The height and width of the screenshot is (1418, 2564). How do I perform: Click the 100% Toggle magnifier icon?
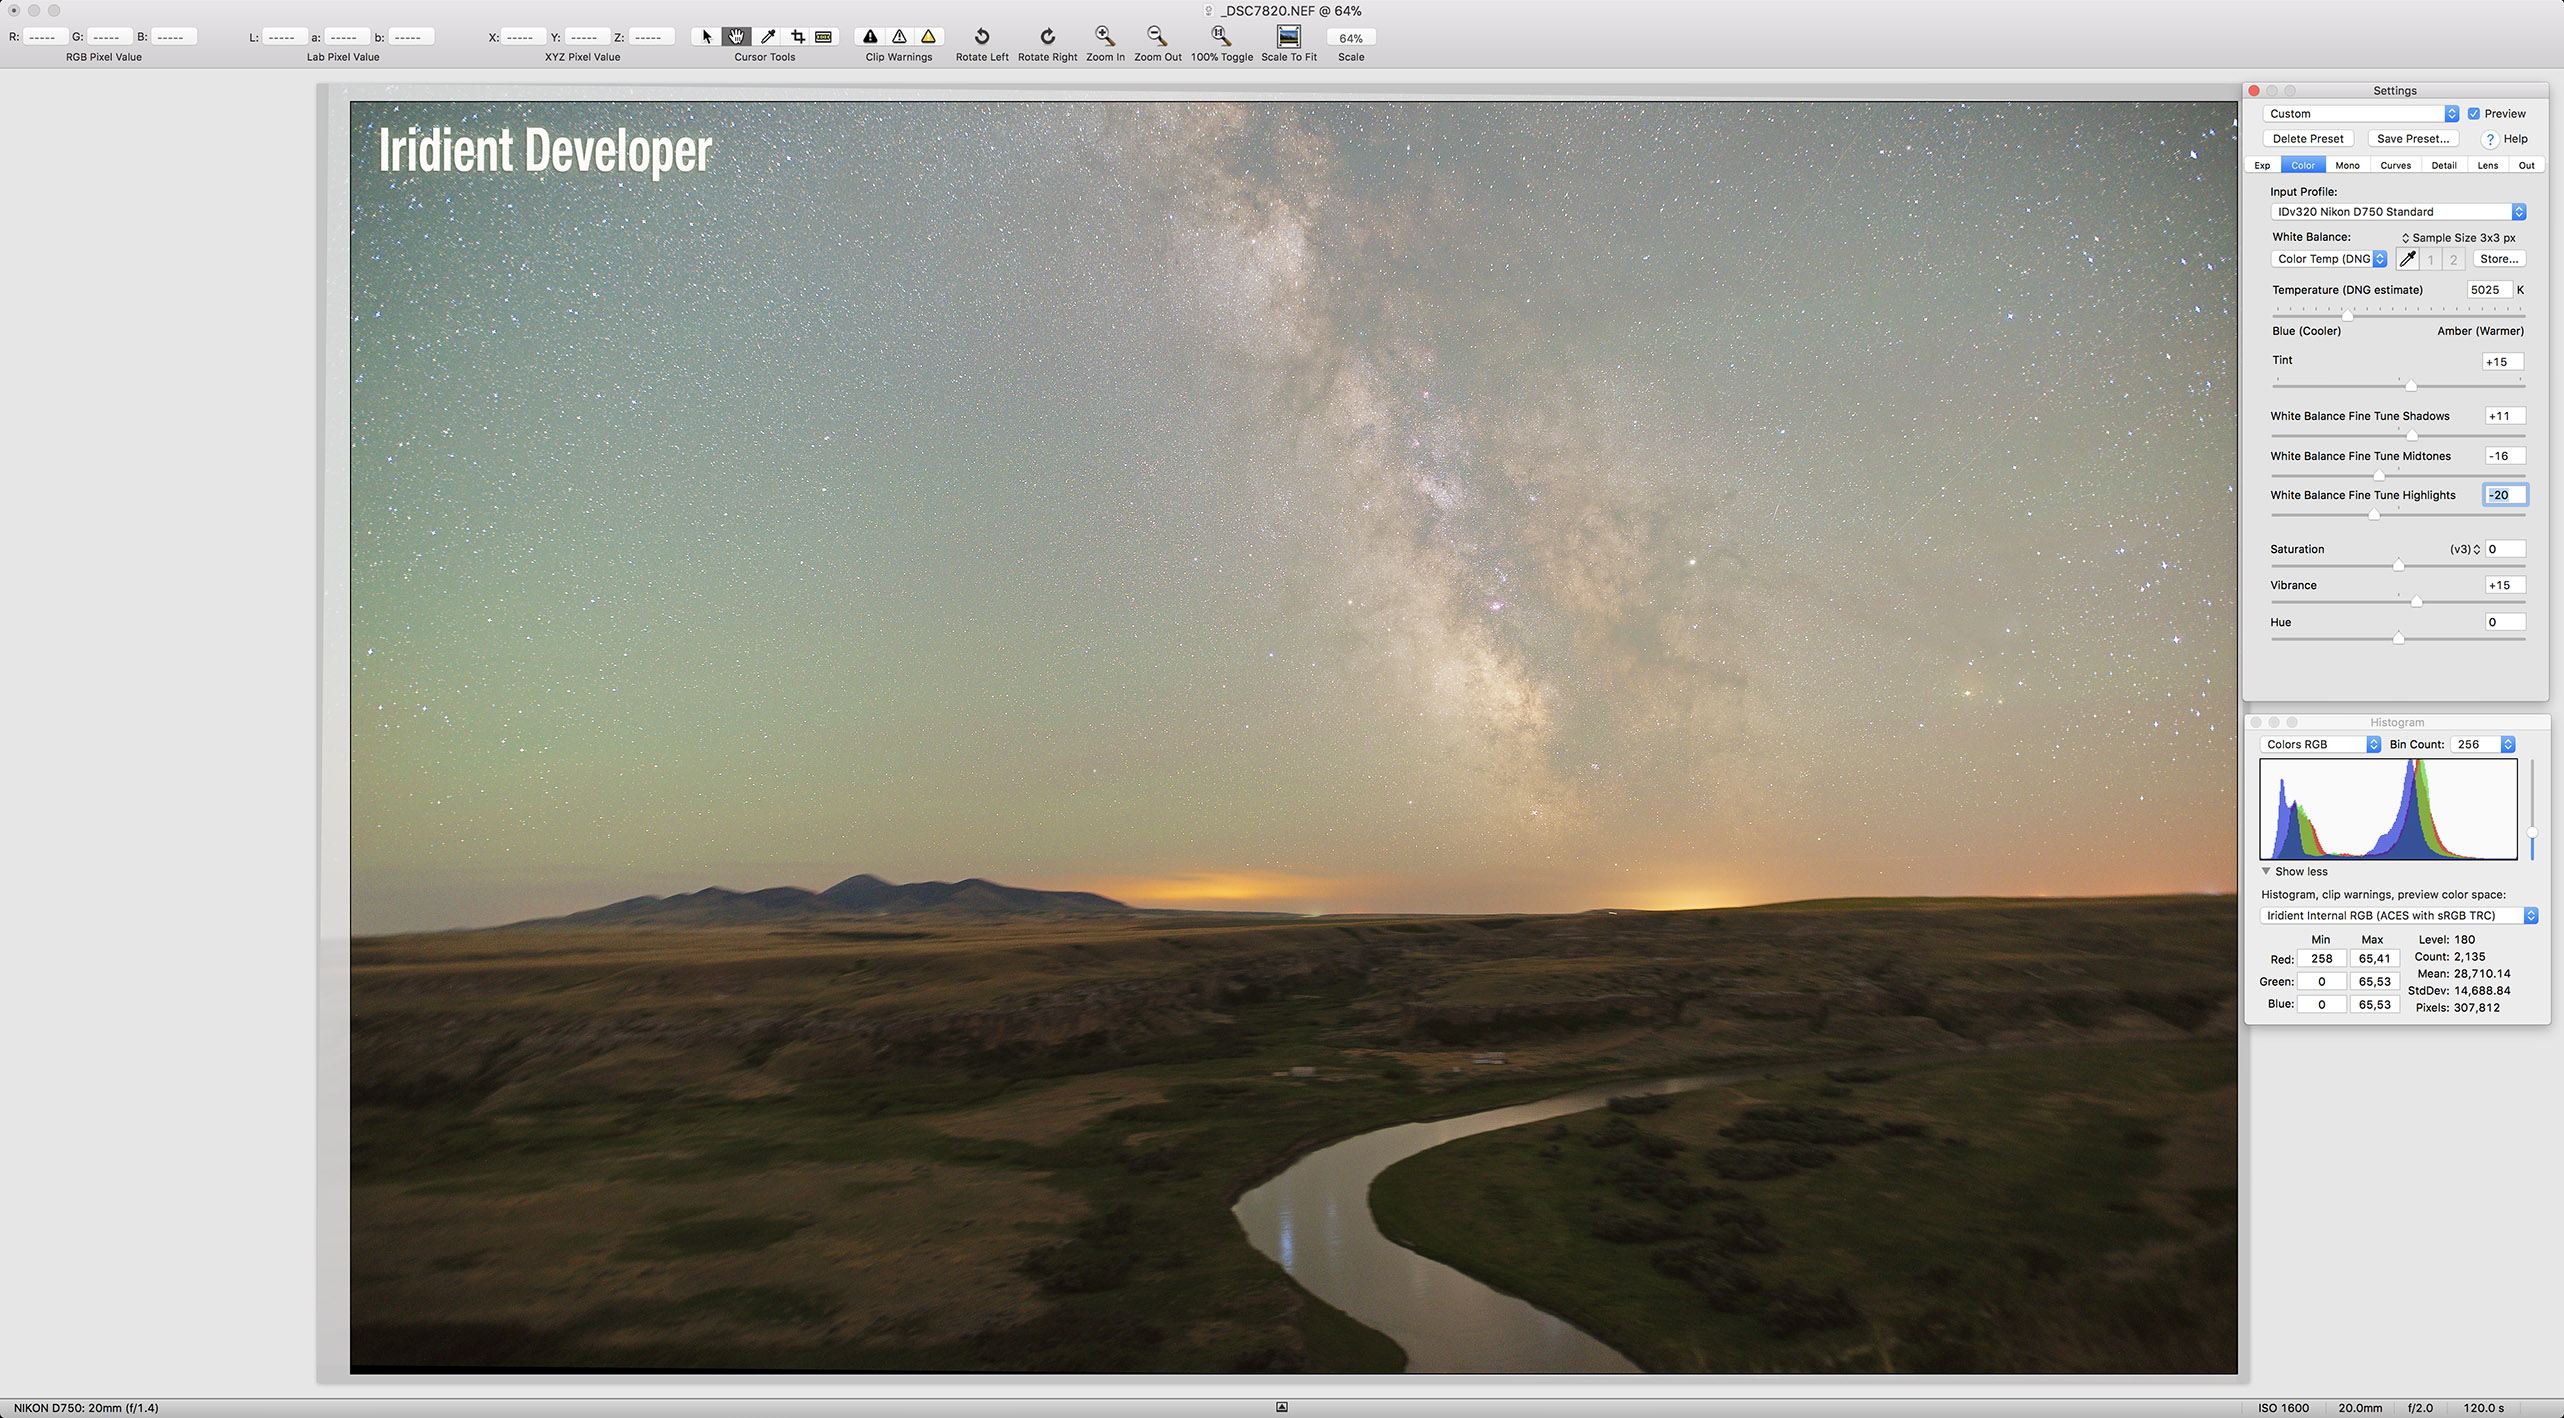tap(1220, 37)
